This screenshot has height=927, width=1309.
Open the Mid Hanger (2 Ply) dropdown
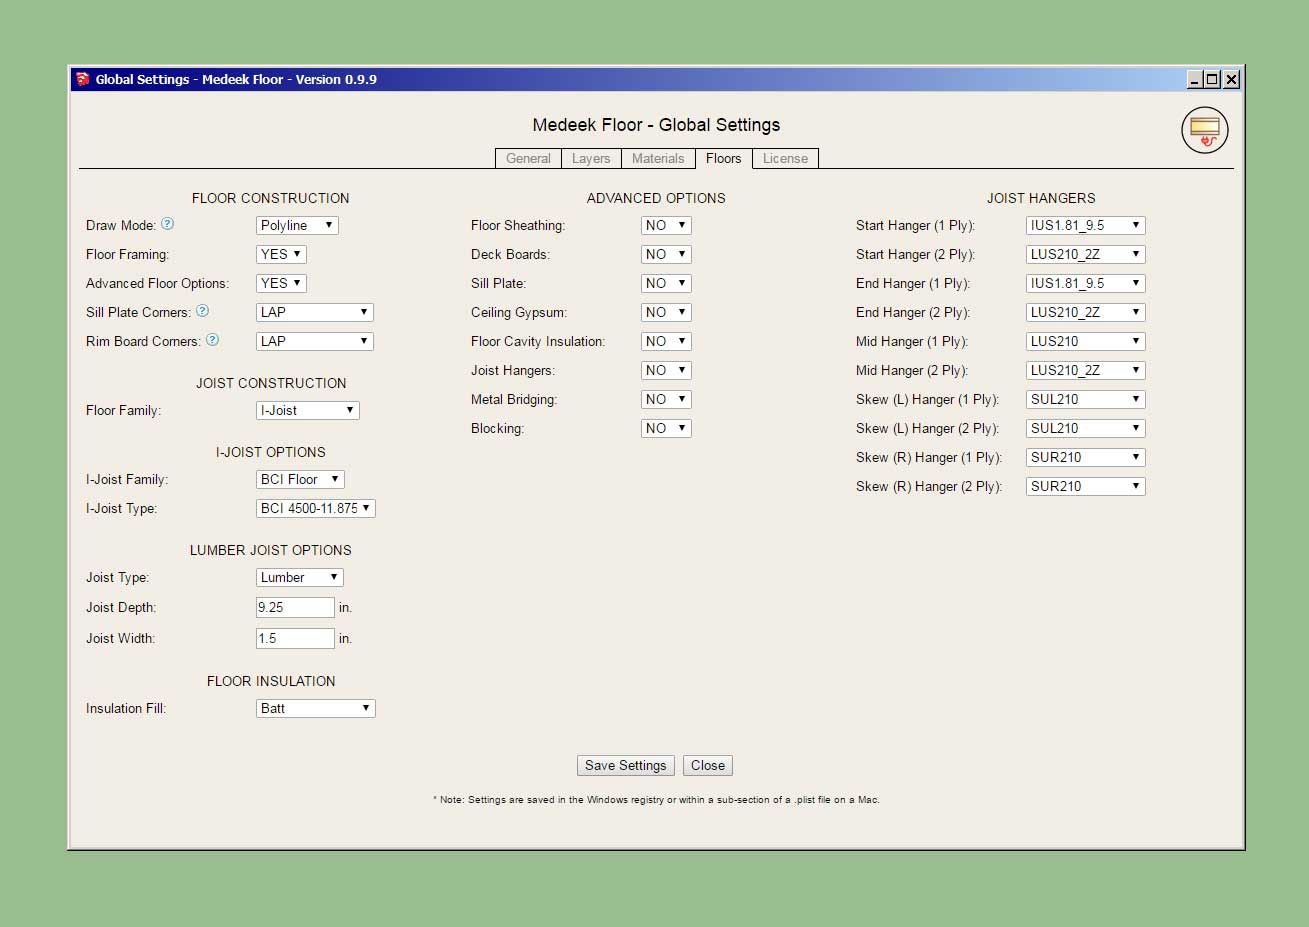click(1086, 370)
